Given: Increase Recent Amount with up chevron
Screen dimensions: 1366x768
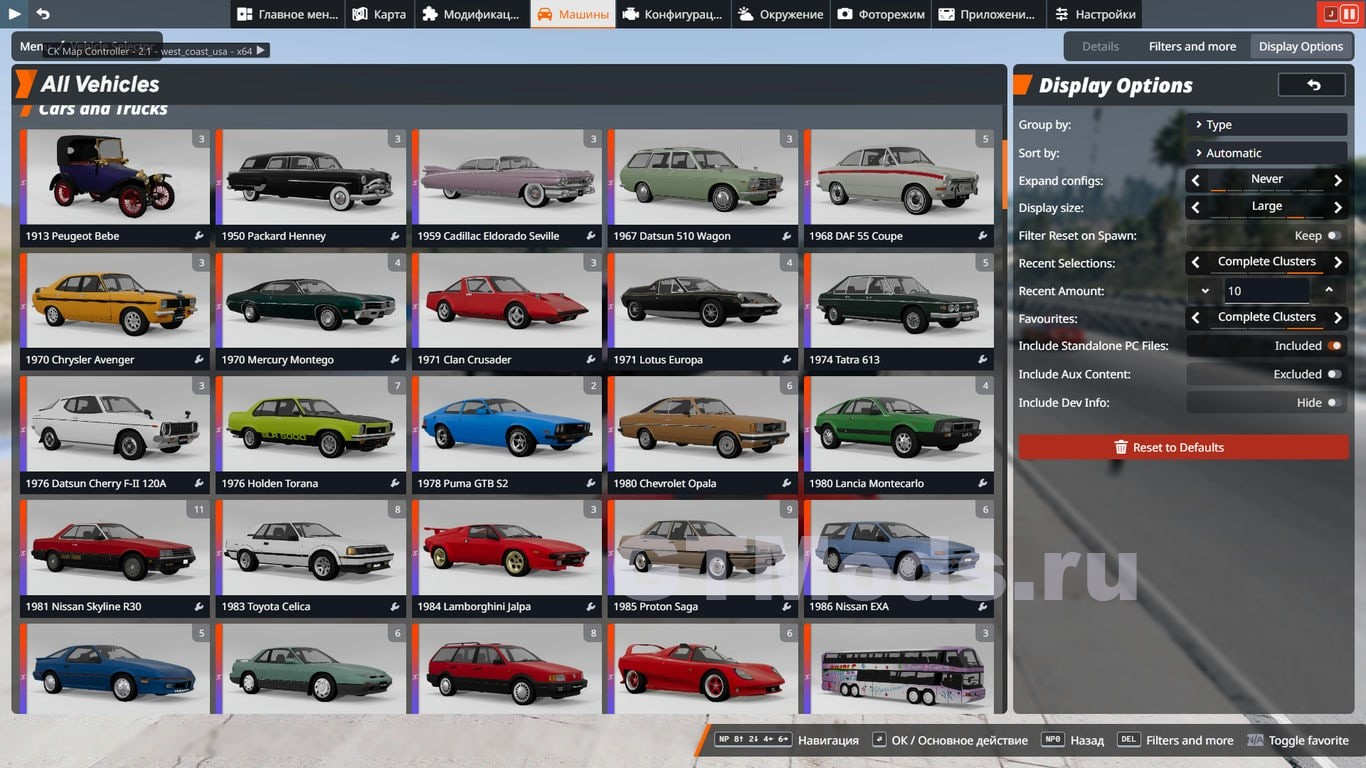Looking at the screenshot, I should click(x=1329, y=291).
